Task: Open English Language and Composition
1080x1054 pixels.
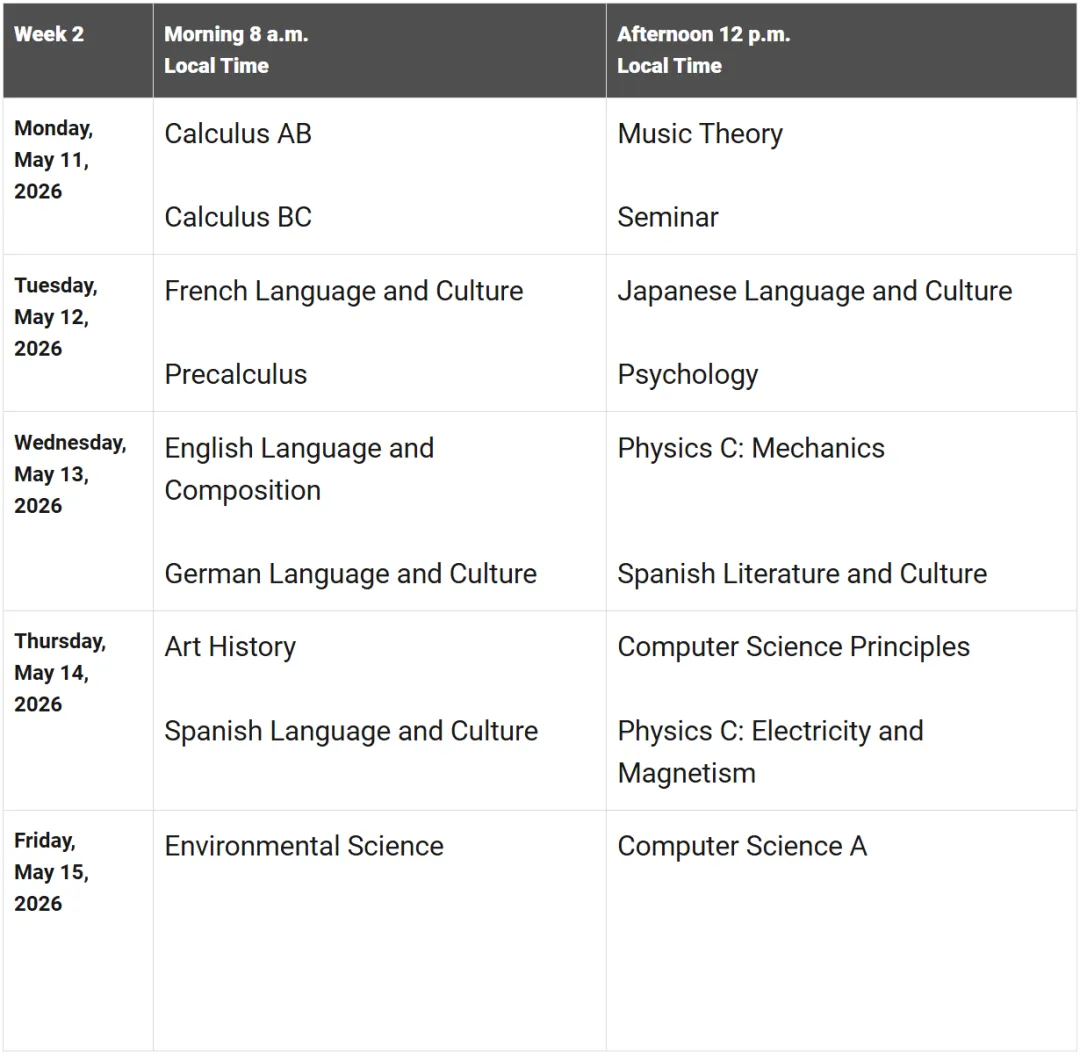Action: (299, 469)
